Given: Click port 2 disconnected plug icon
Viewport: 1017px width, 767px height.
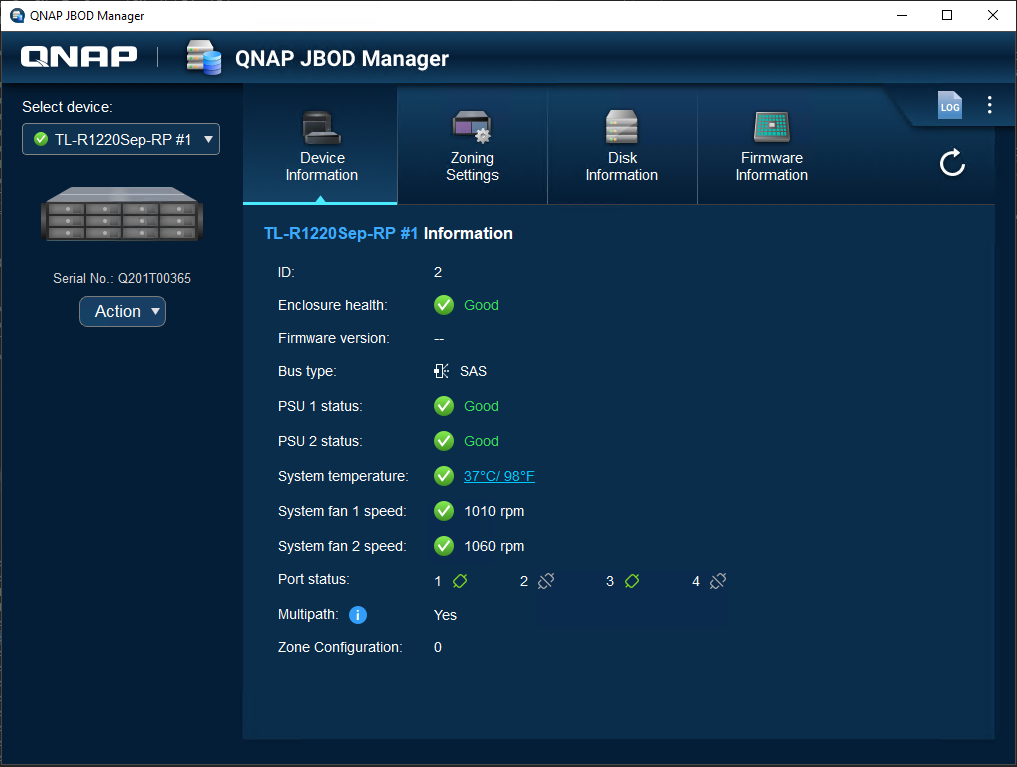Looking at the screenshot, I should click(546, 581).
